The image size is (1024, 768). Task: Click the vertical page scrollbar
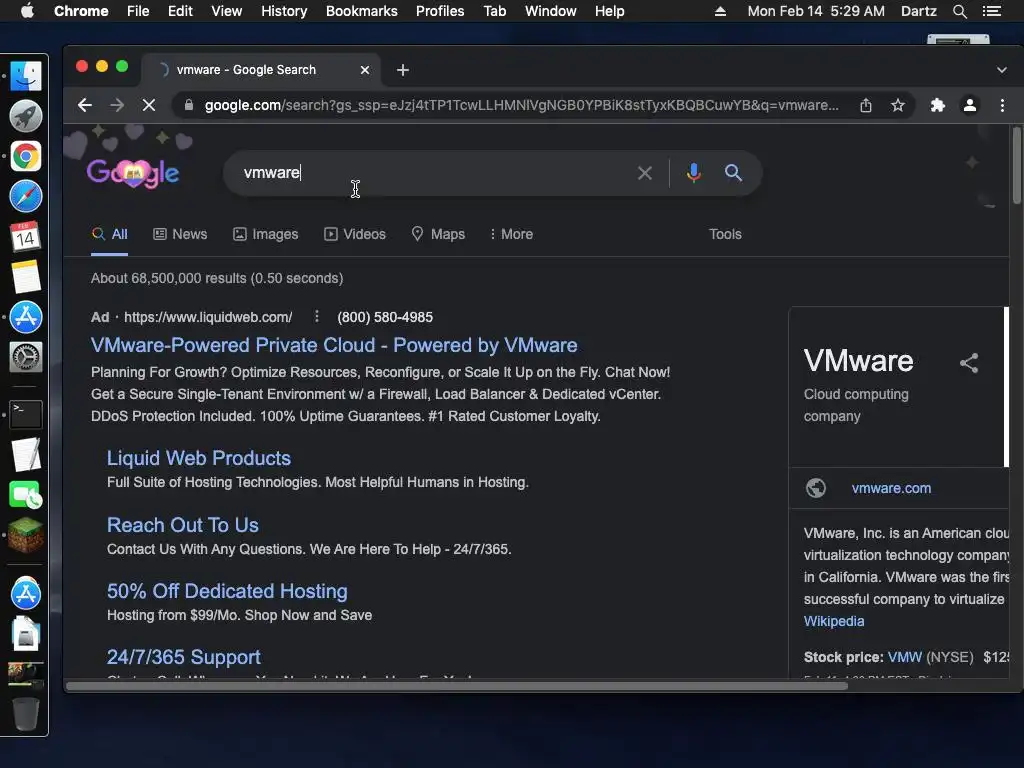click(x=1016, y=165)
